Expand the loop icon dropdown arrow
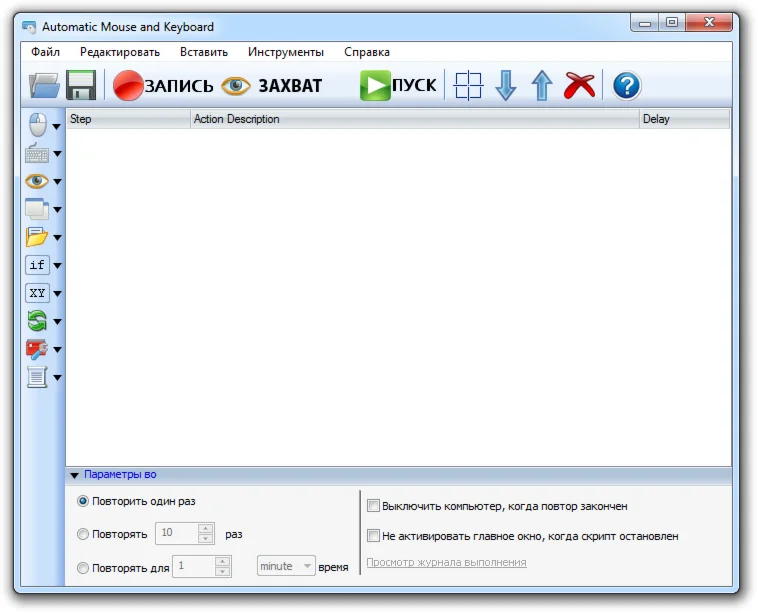 58,321
